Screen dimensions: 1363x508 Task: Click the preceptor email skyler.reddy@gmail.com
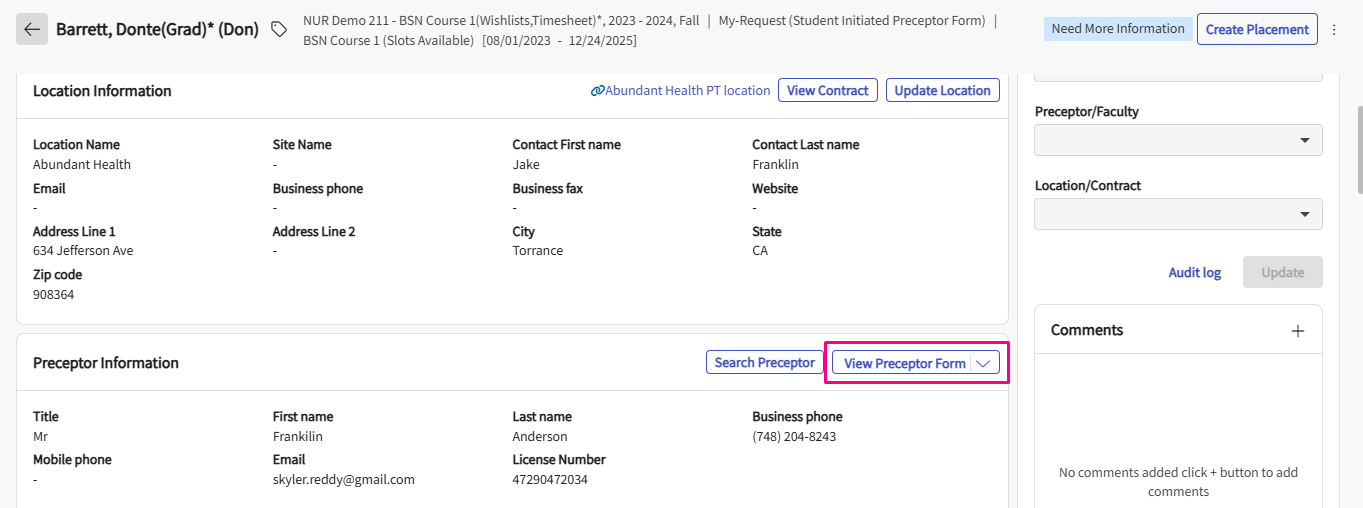(343, 479)
